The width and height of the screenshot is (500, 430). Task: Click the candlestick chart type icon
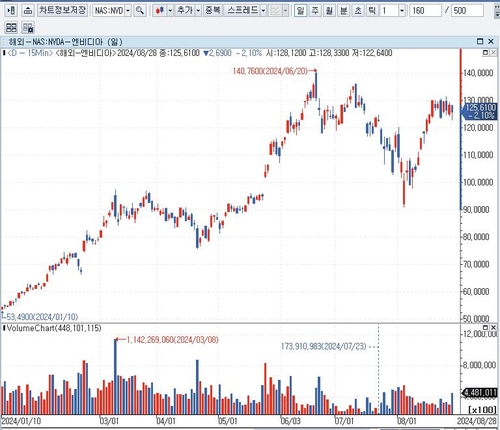[x=160, y=11]
